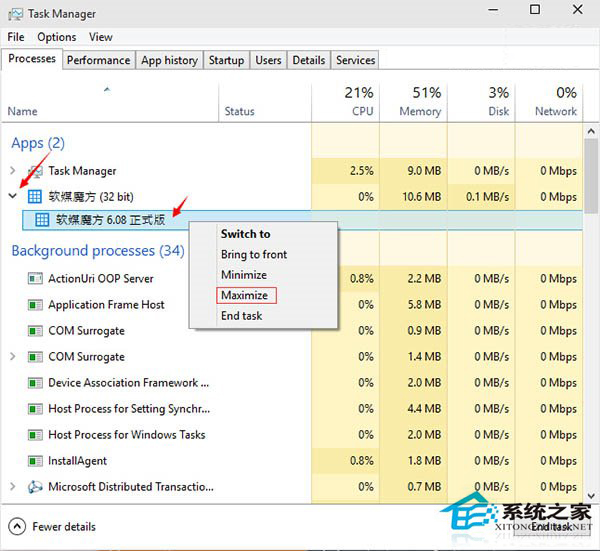The height and width of the screenshot is (551, 600).
Task: Click the Fewer details up-arrow icon
Action: coord(17,527)
